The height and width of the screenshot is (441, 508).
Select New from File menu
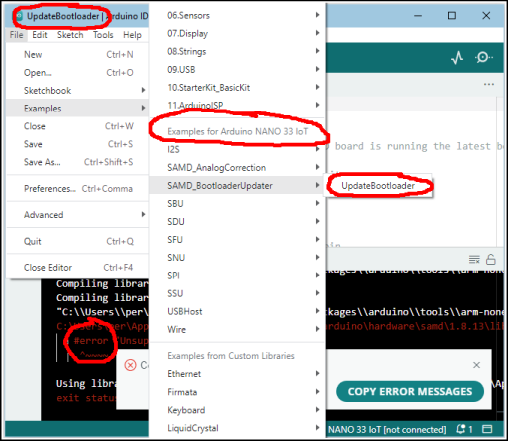[77, 54]
